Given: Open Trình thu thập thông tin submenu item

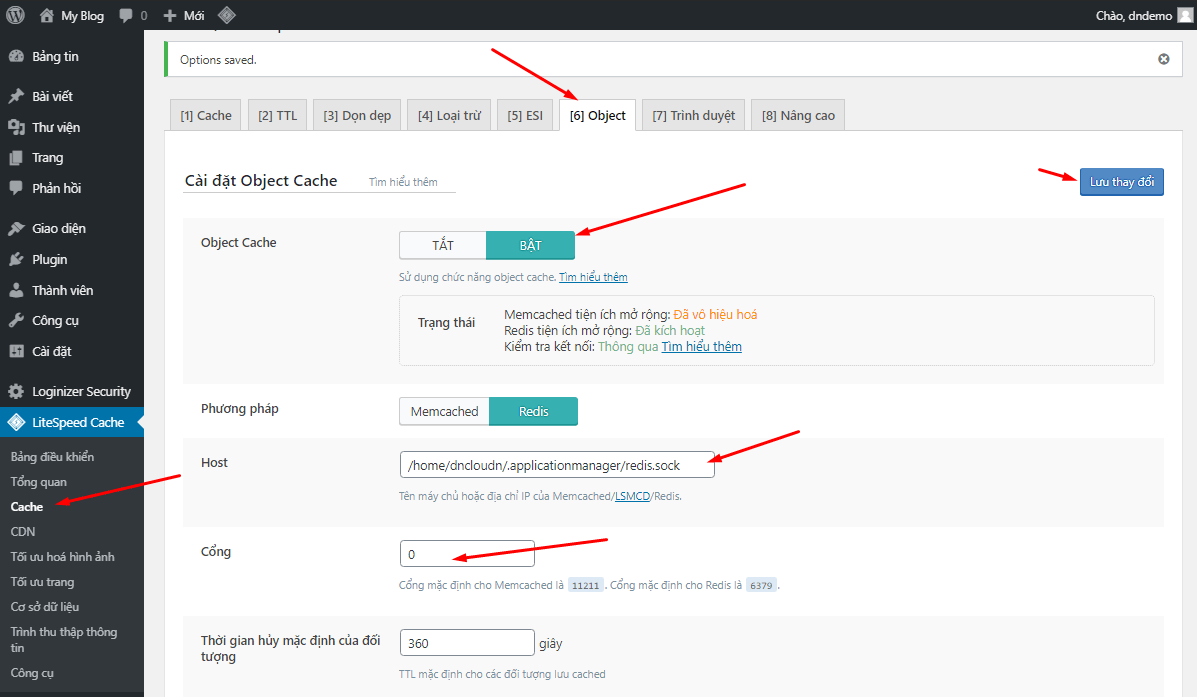Looking at the screenshot, I should click(x=64, y=640).
